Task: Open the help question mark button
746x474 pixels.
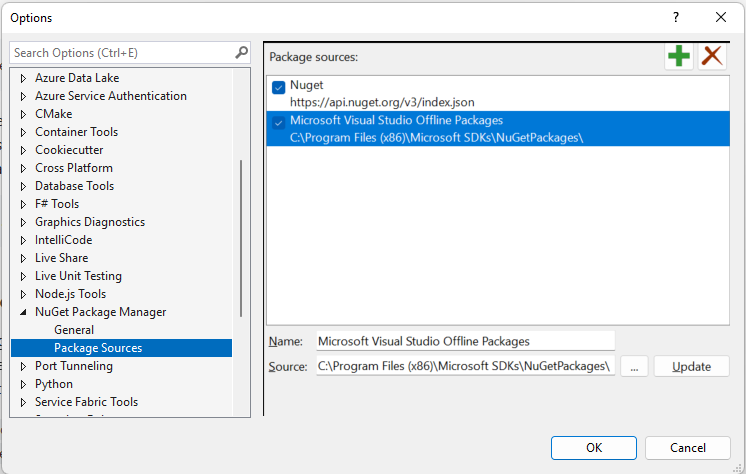Action: [x=676, y=17]
